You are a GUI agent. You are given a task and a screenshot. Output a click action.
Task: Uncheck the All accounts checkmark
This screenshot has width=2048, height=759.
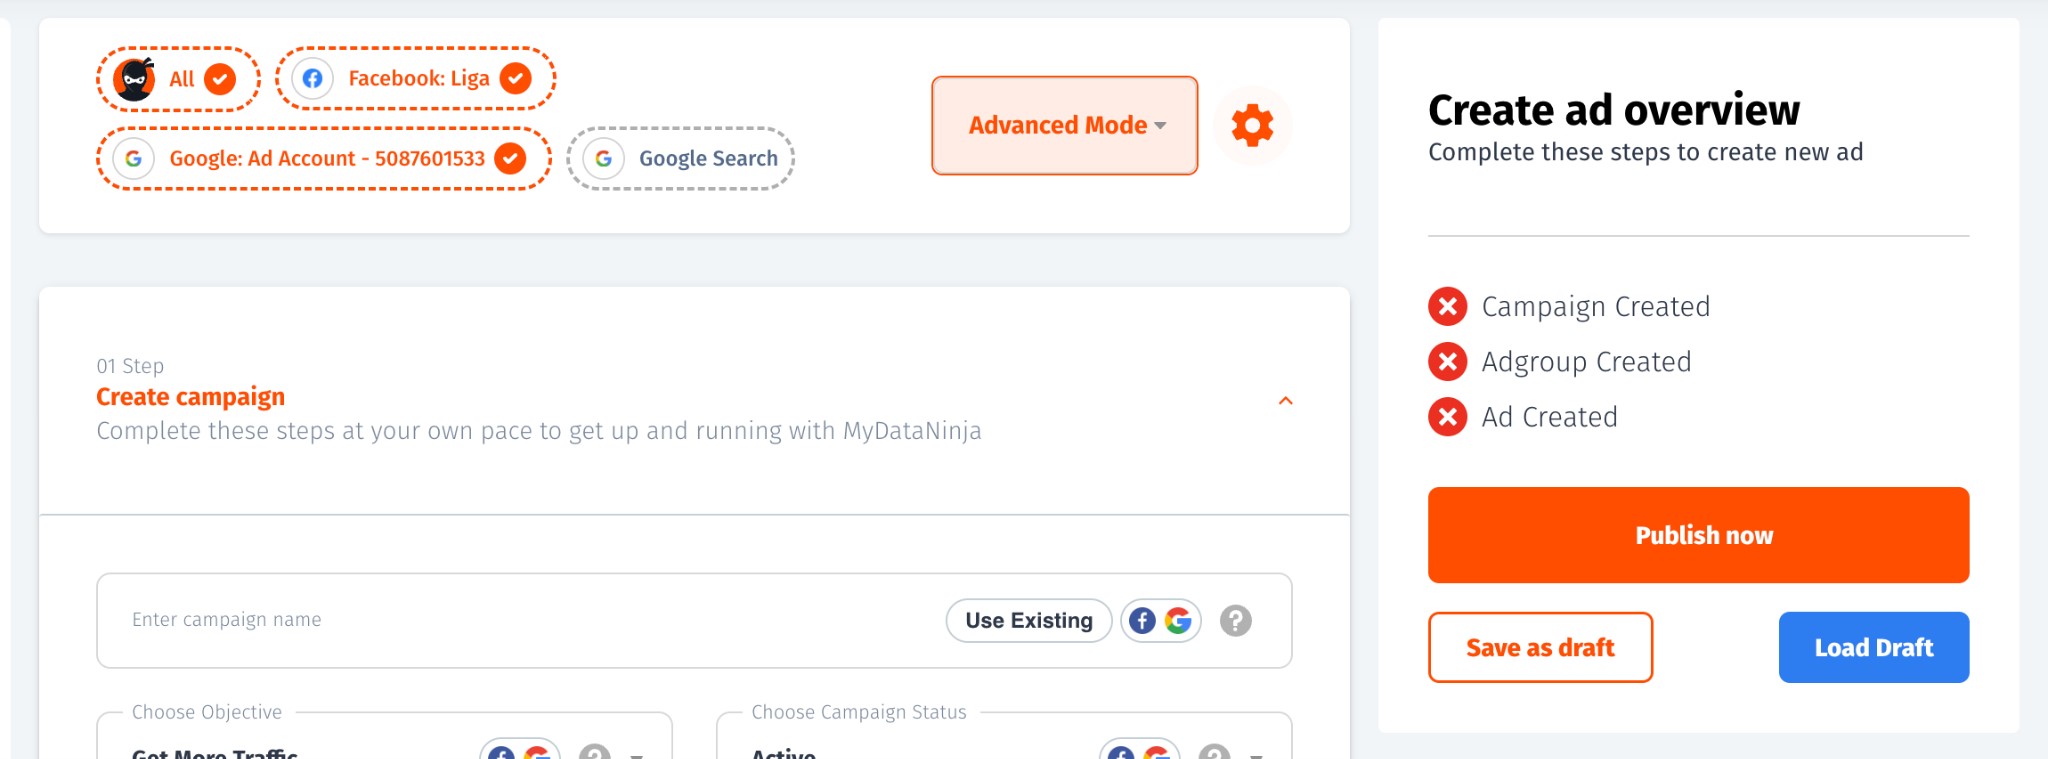point(220,79)
